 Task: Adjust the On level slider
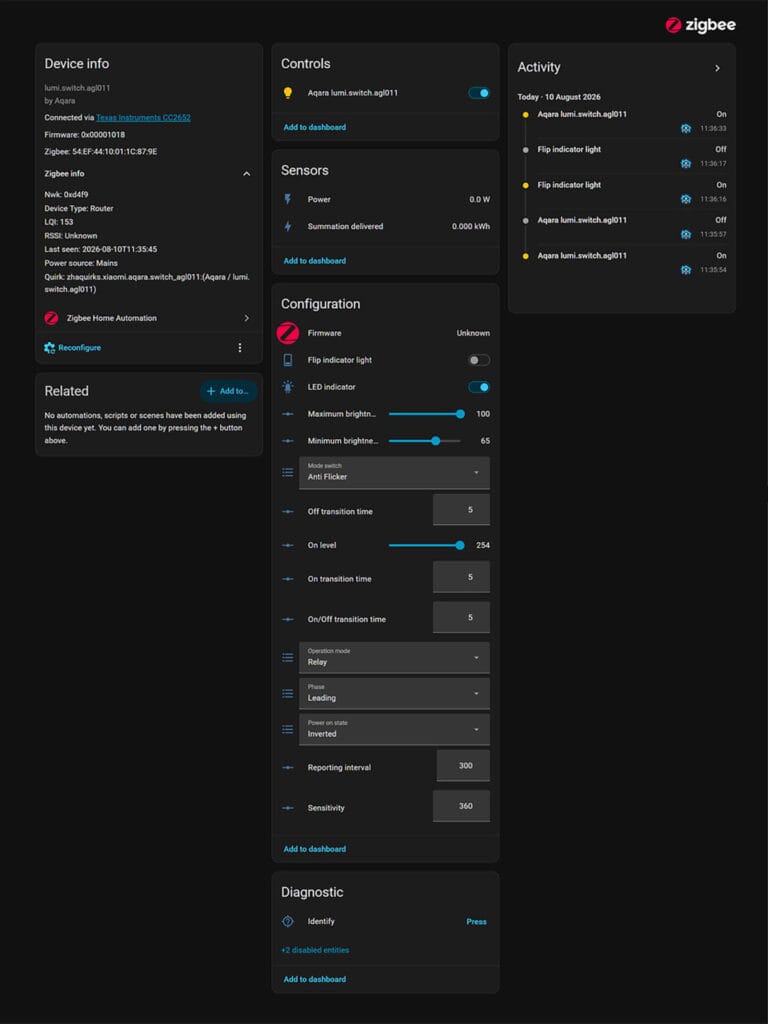(426, 545)
